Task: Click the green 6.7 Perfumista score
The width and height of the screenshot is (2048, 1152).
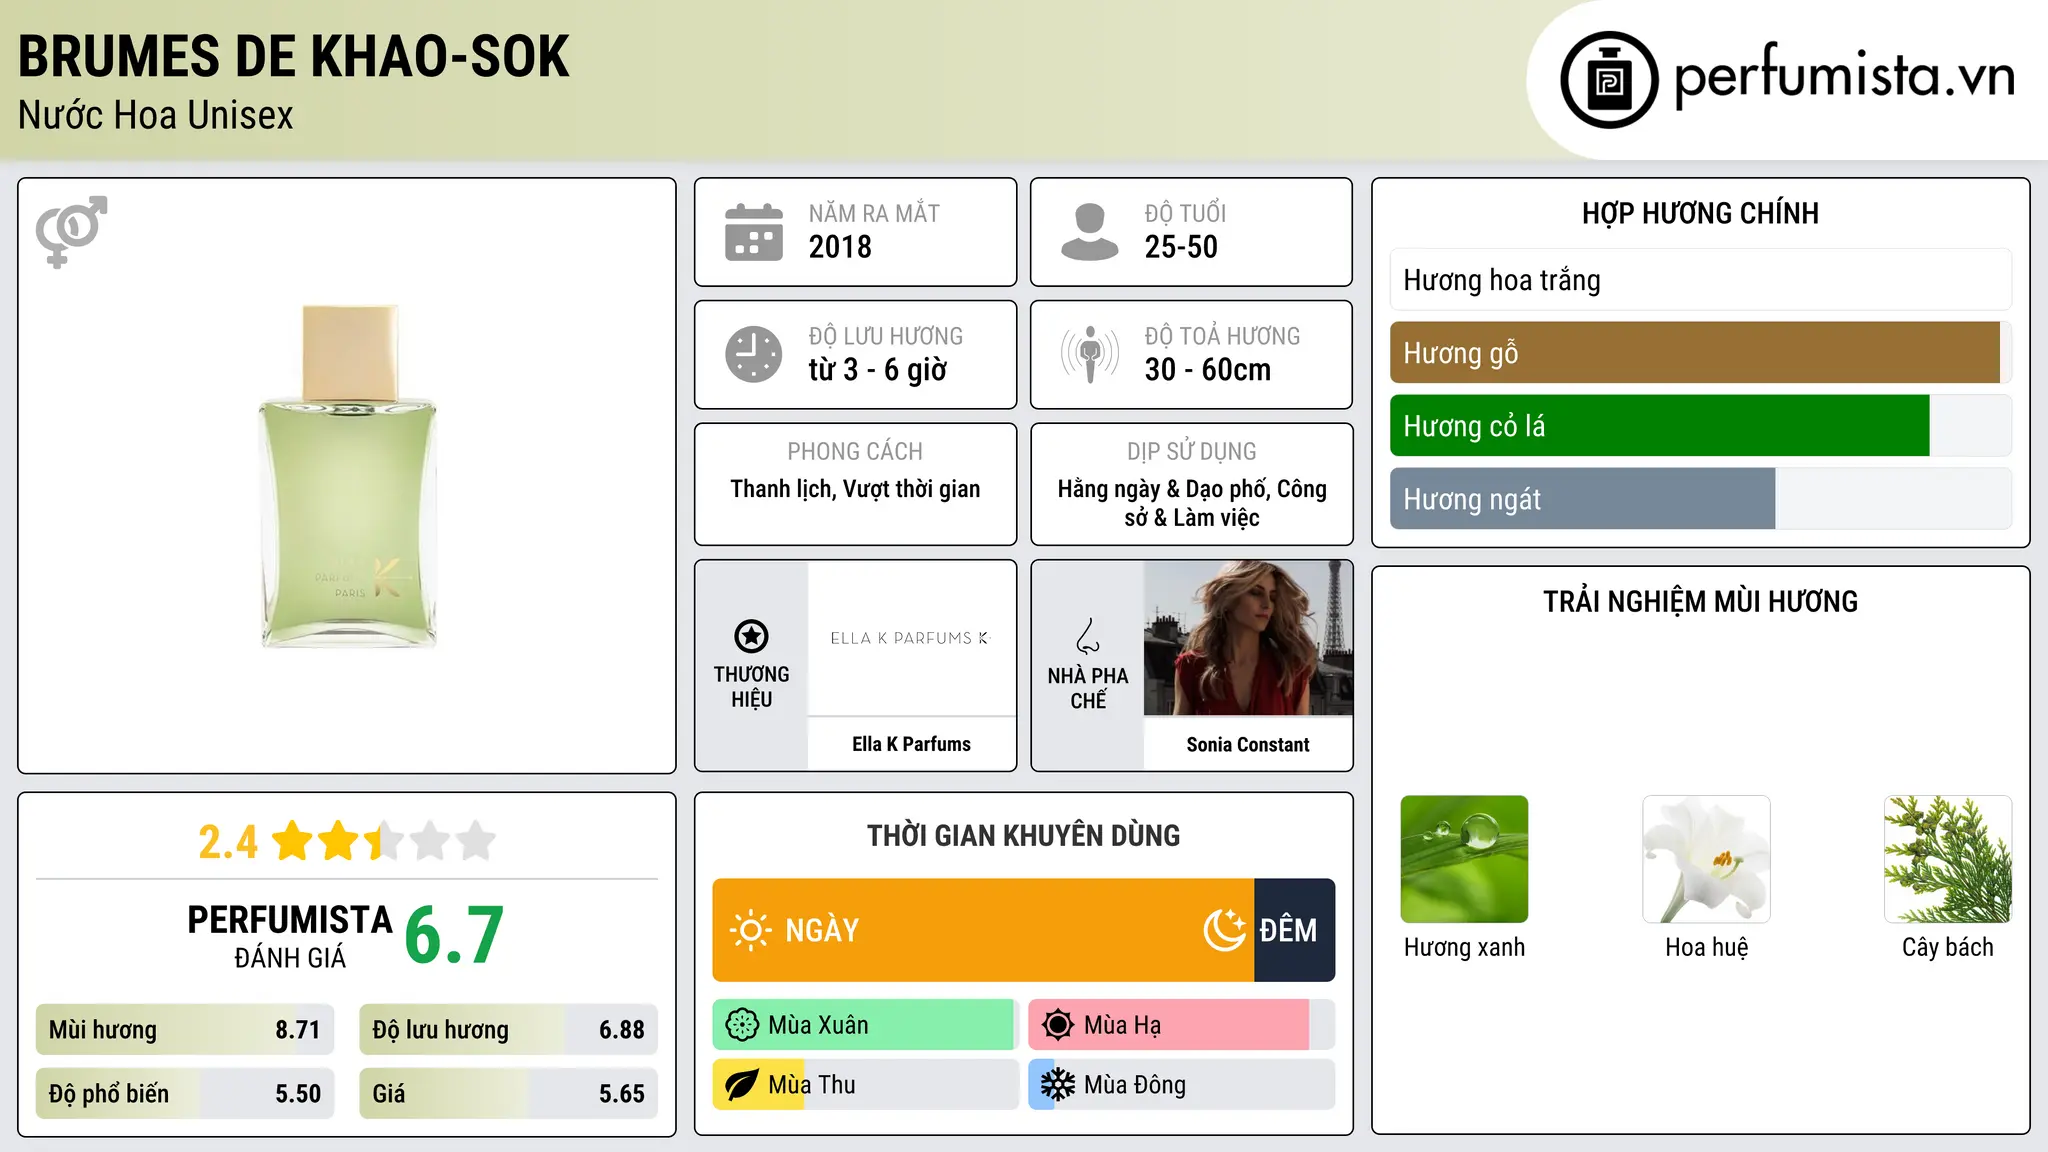Action: tap(454, 936)
